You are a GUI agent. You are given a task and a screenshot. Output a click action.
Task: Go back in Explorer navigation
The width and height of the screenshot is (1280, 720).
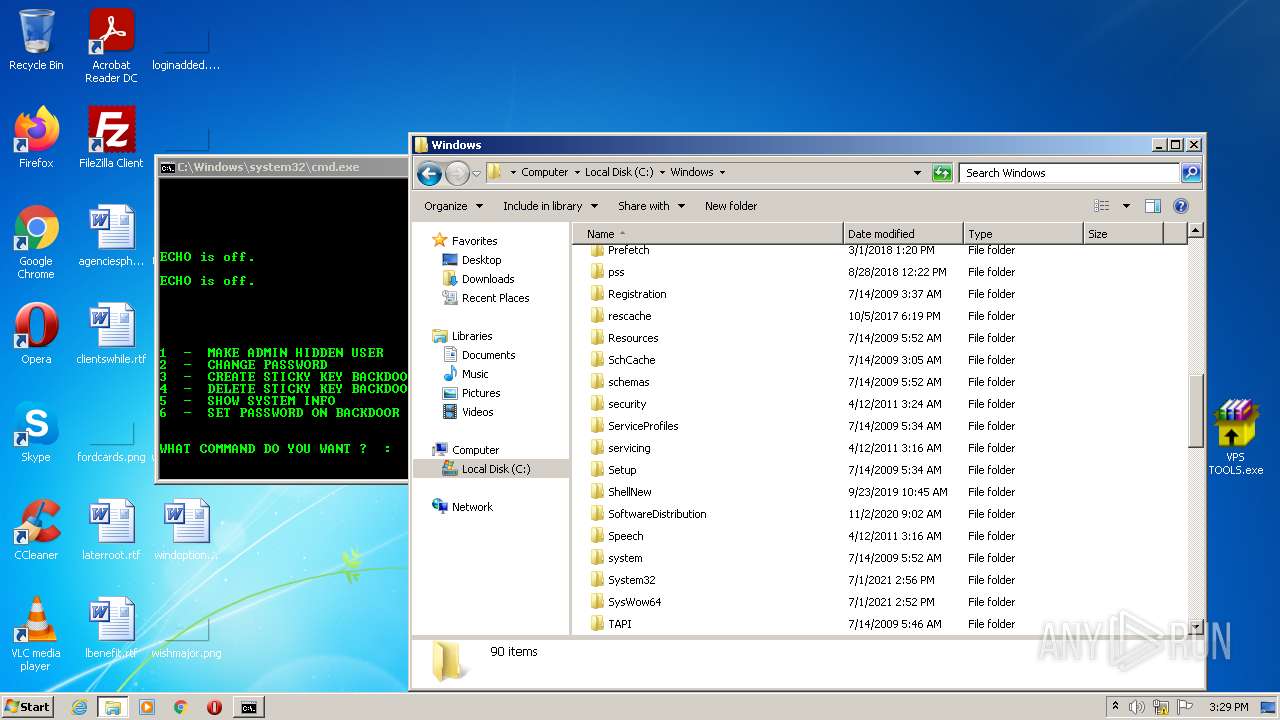[429, 173]
